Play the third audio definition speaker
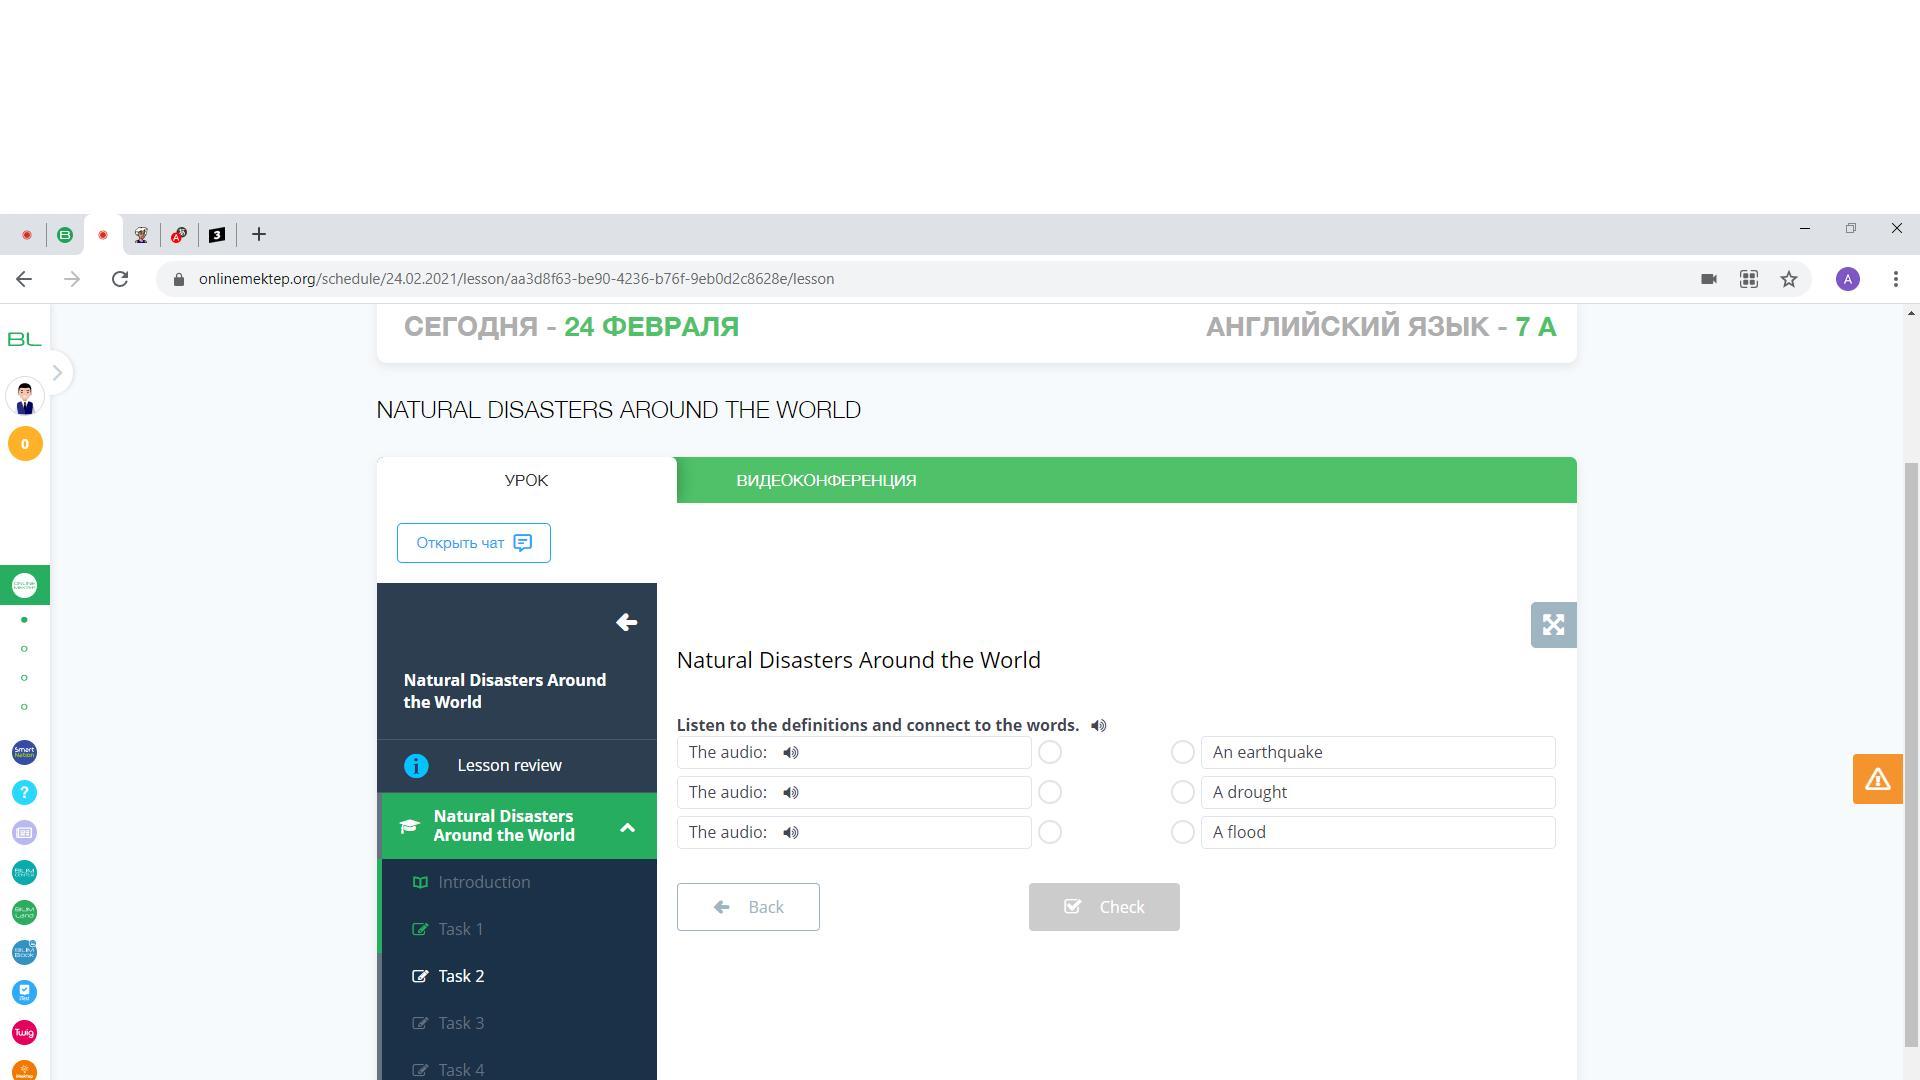1920x1080 pixels. point(790,833)
